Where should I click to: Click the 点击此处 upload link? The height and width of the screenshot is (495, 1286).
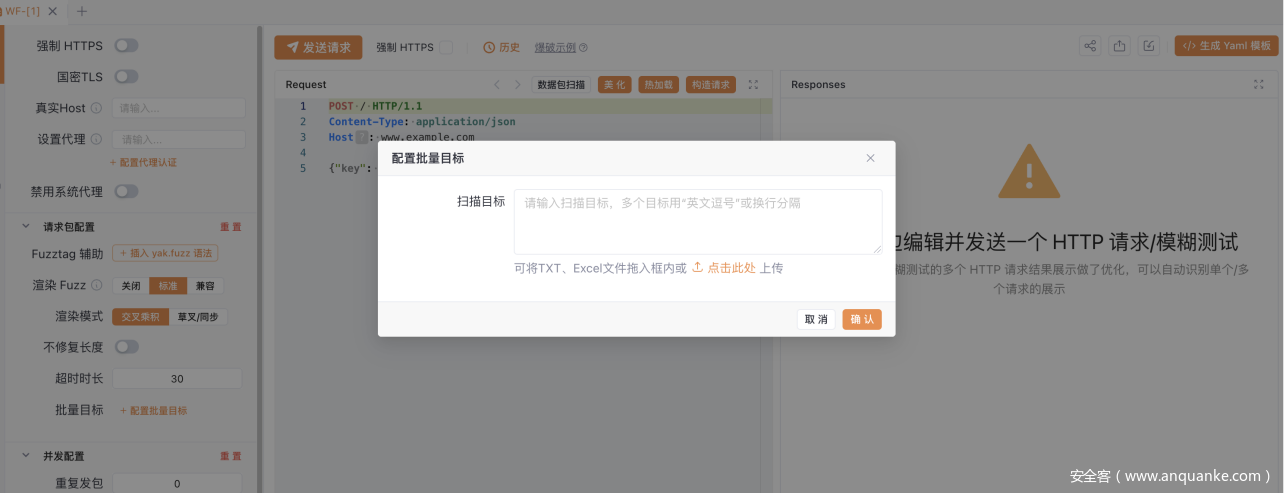[730, 268]
